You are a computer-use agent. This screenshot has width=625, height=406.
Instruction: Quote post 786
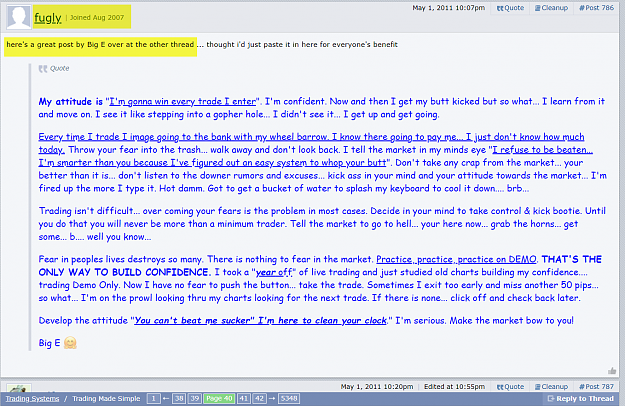[510, 8]
